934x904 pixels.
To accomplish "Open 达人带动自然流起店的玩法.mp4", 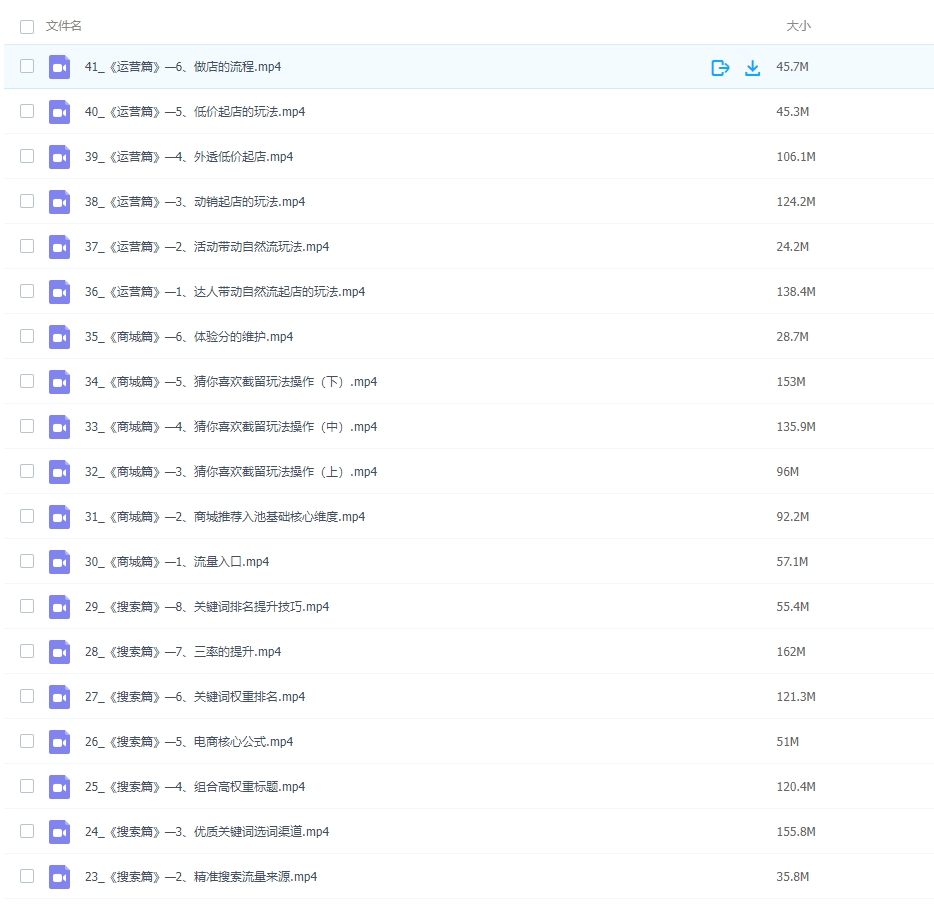I will [x=225, y=292].
